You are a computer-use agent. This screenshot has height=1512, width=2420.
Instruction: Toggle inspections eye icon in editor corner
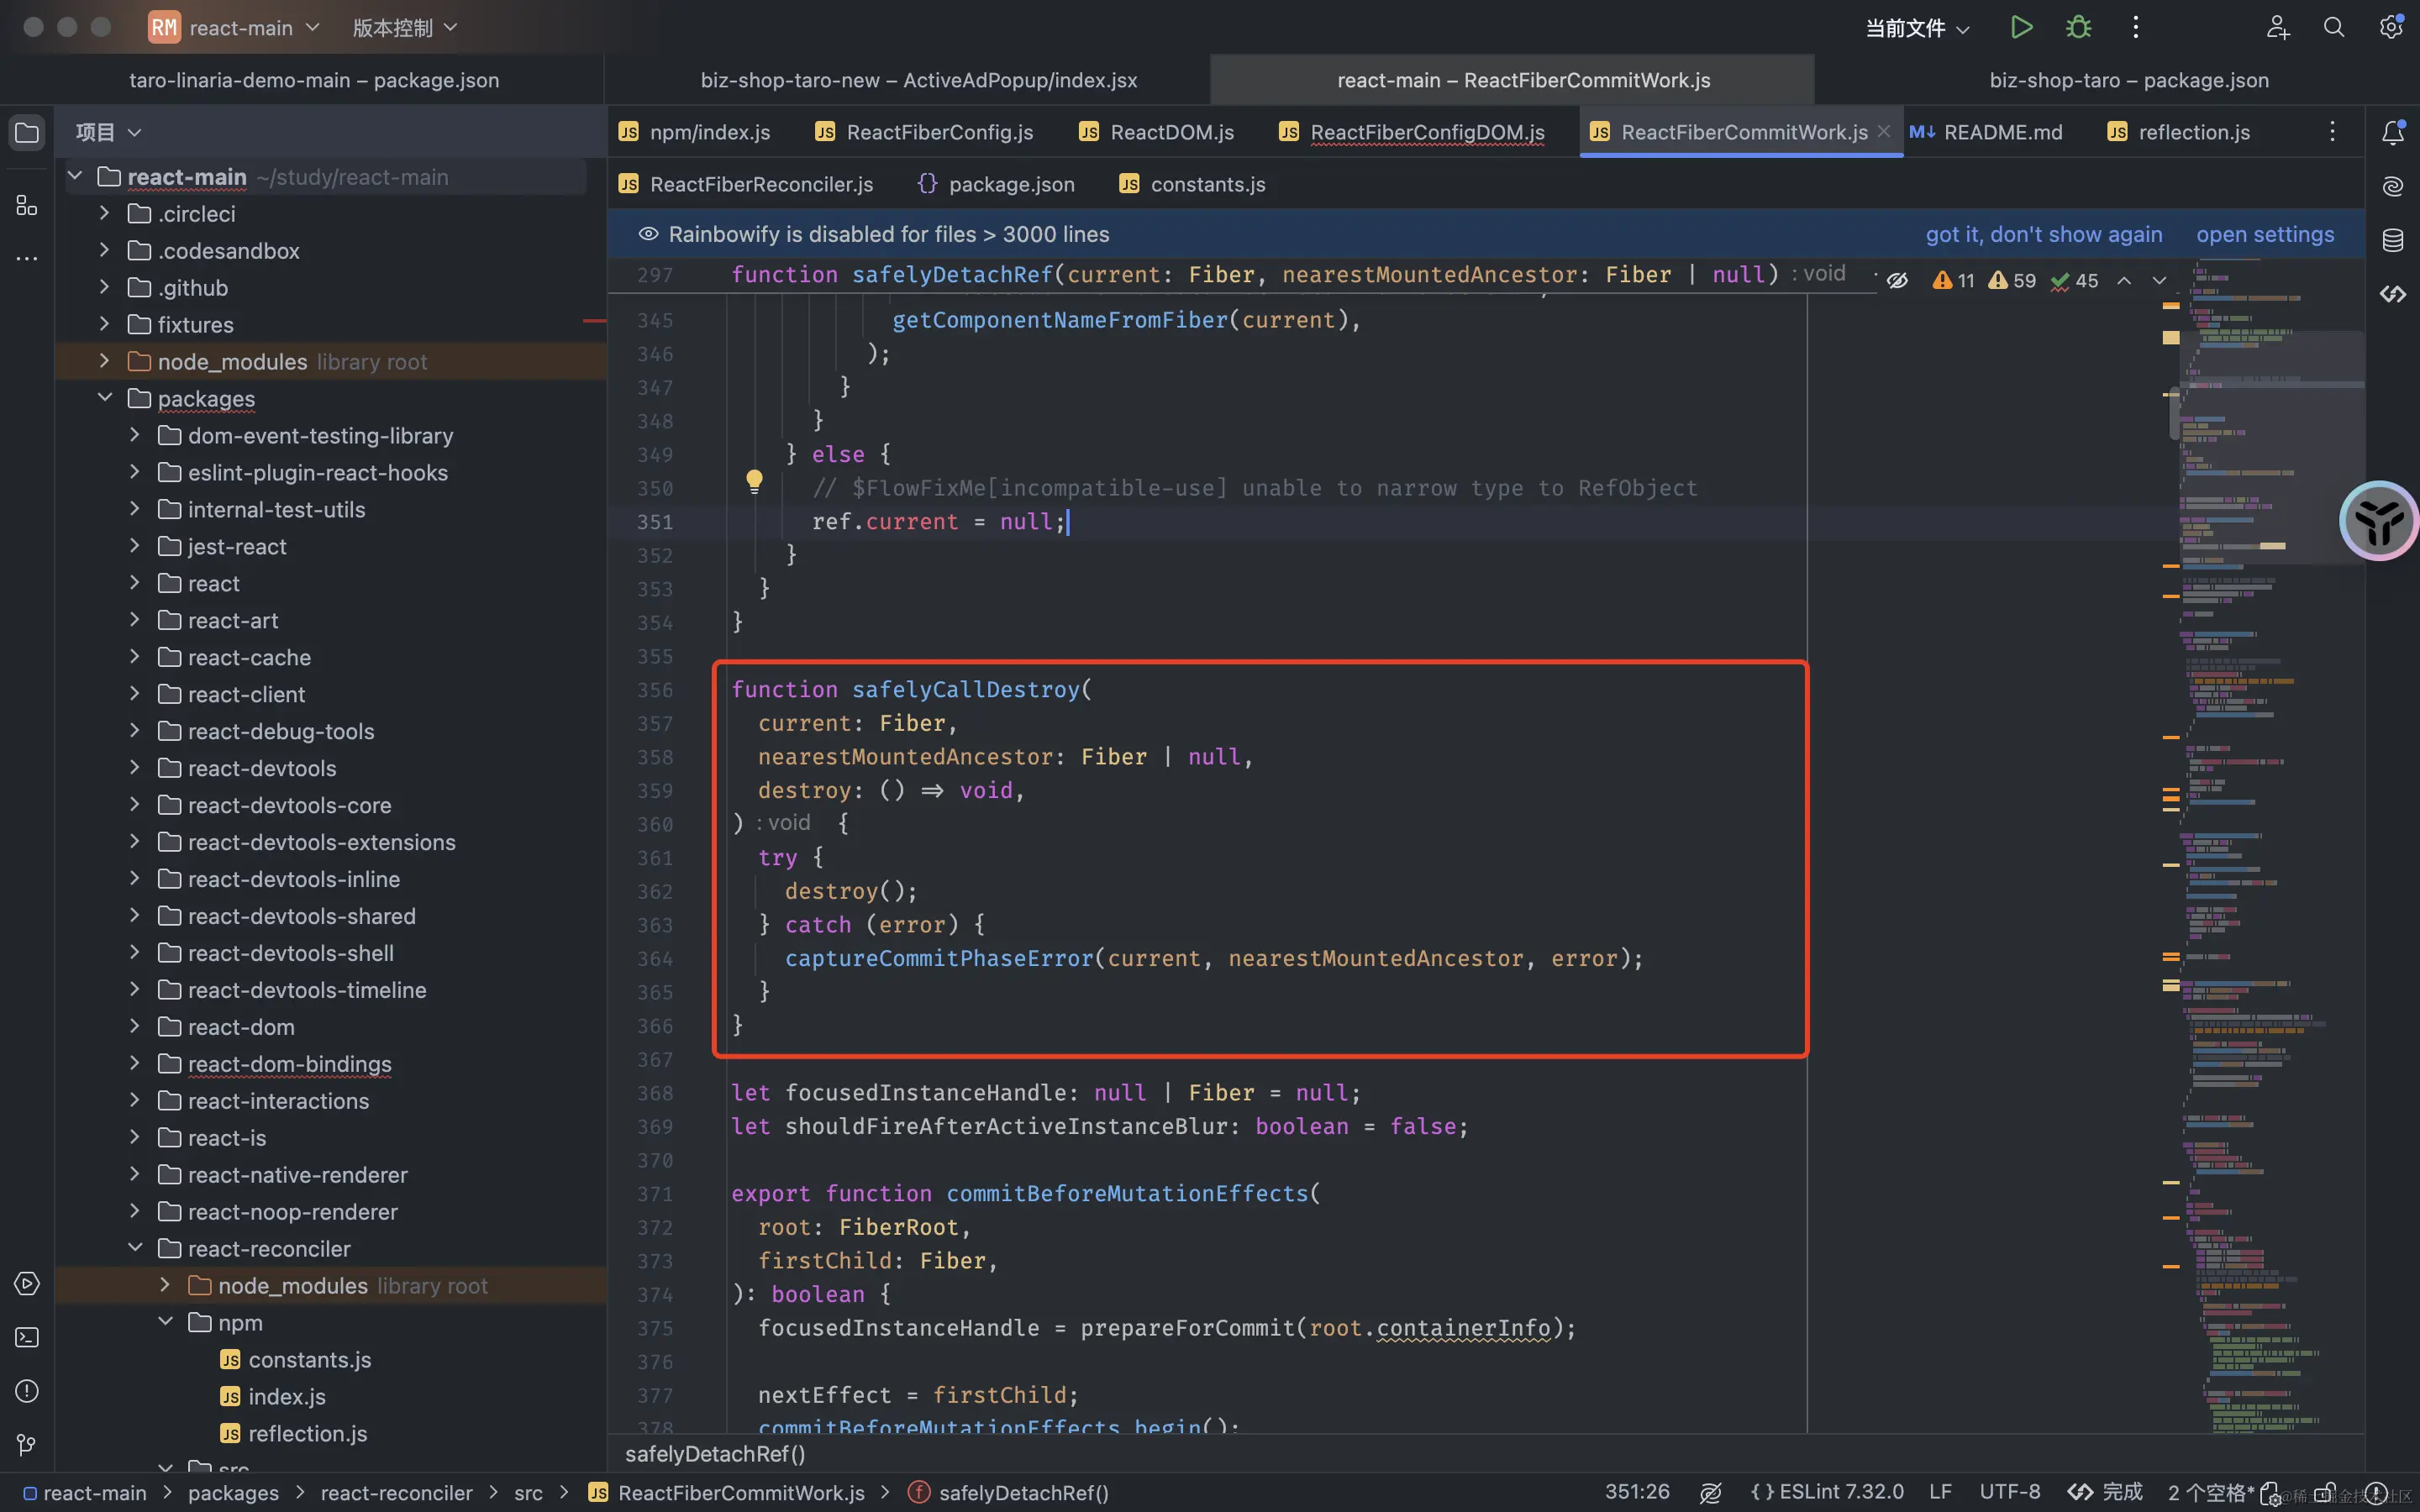pyautogui.click(x=1897, y=281)
